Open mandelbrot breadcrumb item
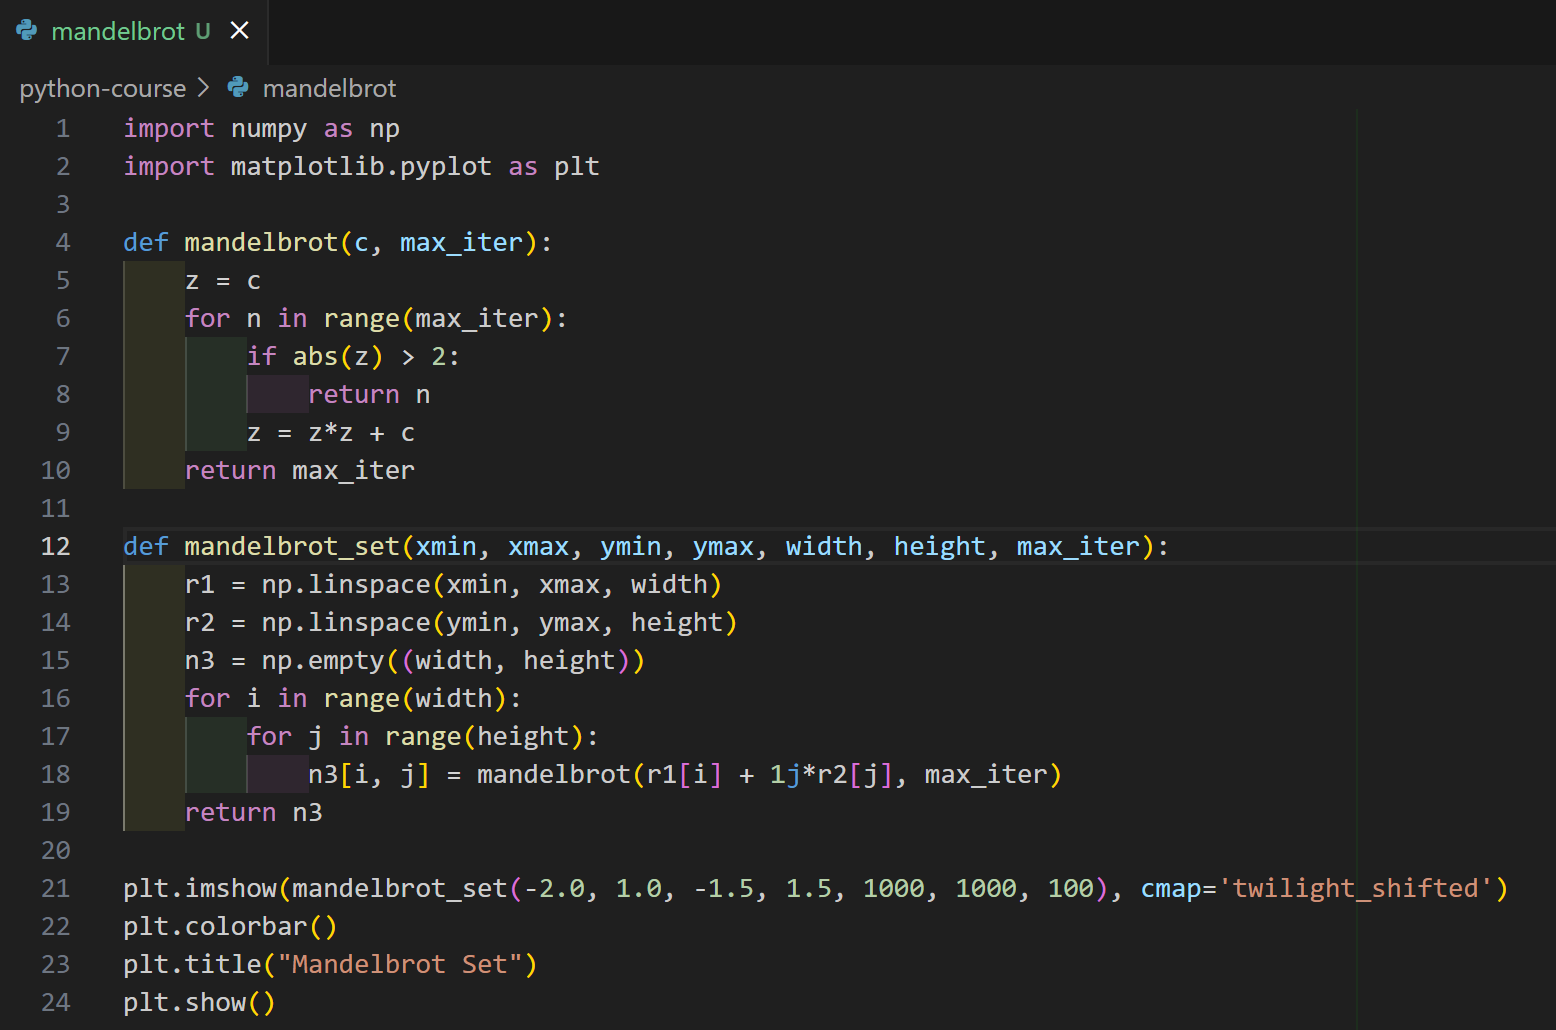The width and height of the screenshot is (1556, 1030). point(329,88)
